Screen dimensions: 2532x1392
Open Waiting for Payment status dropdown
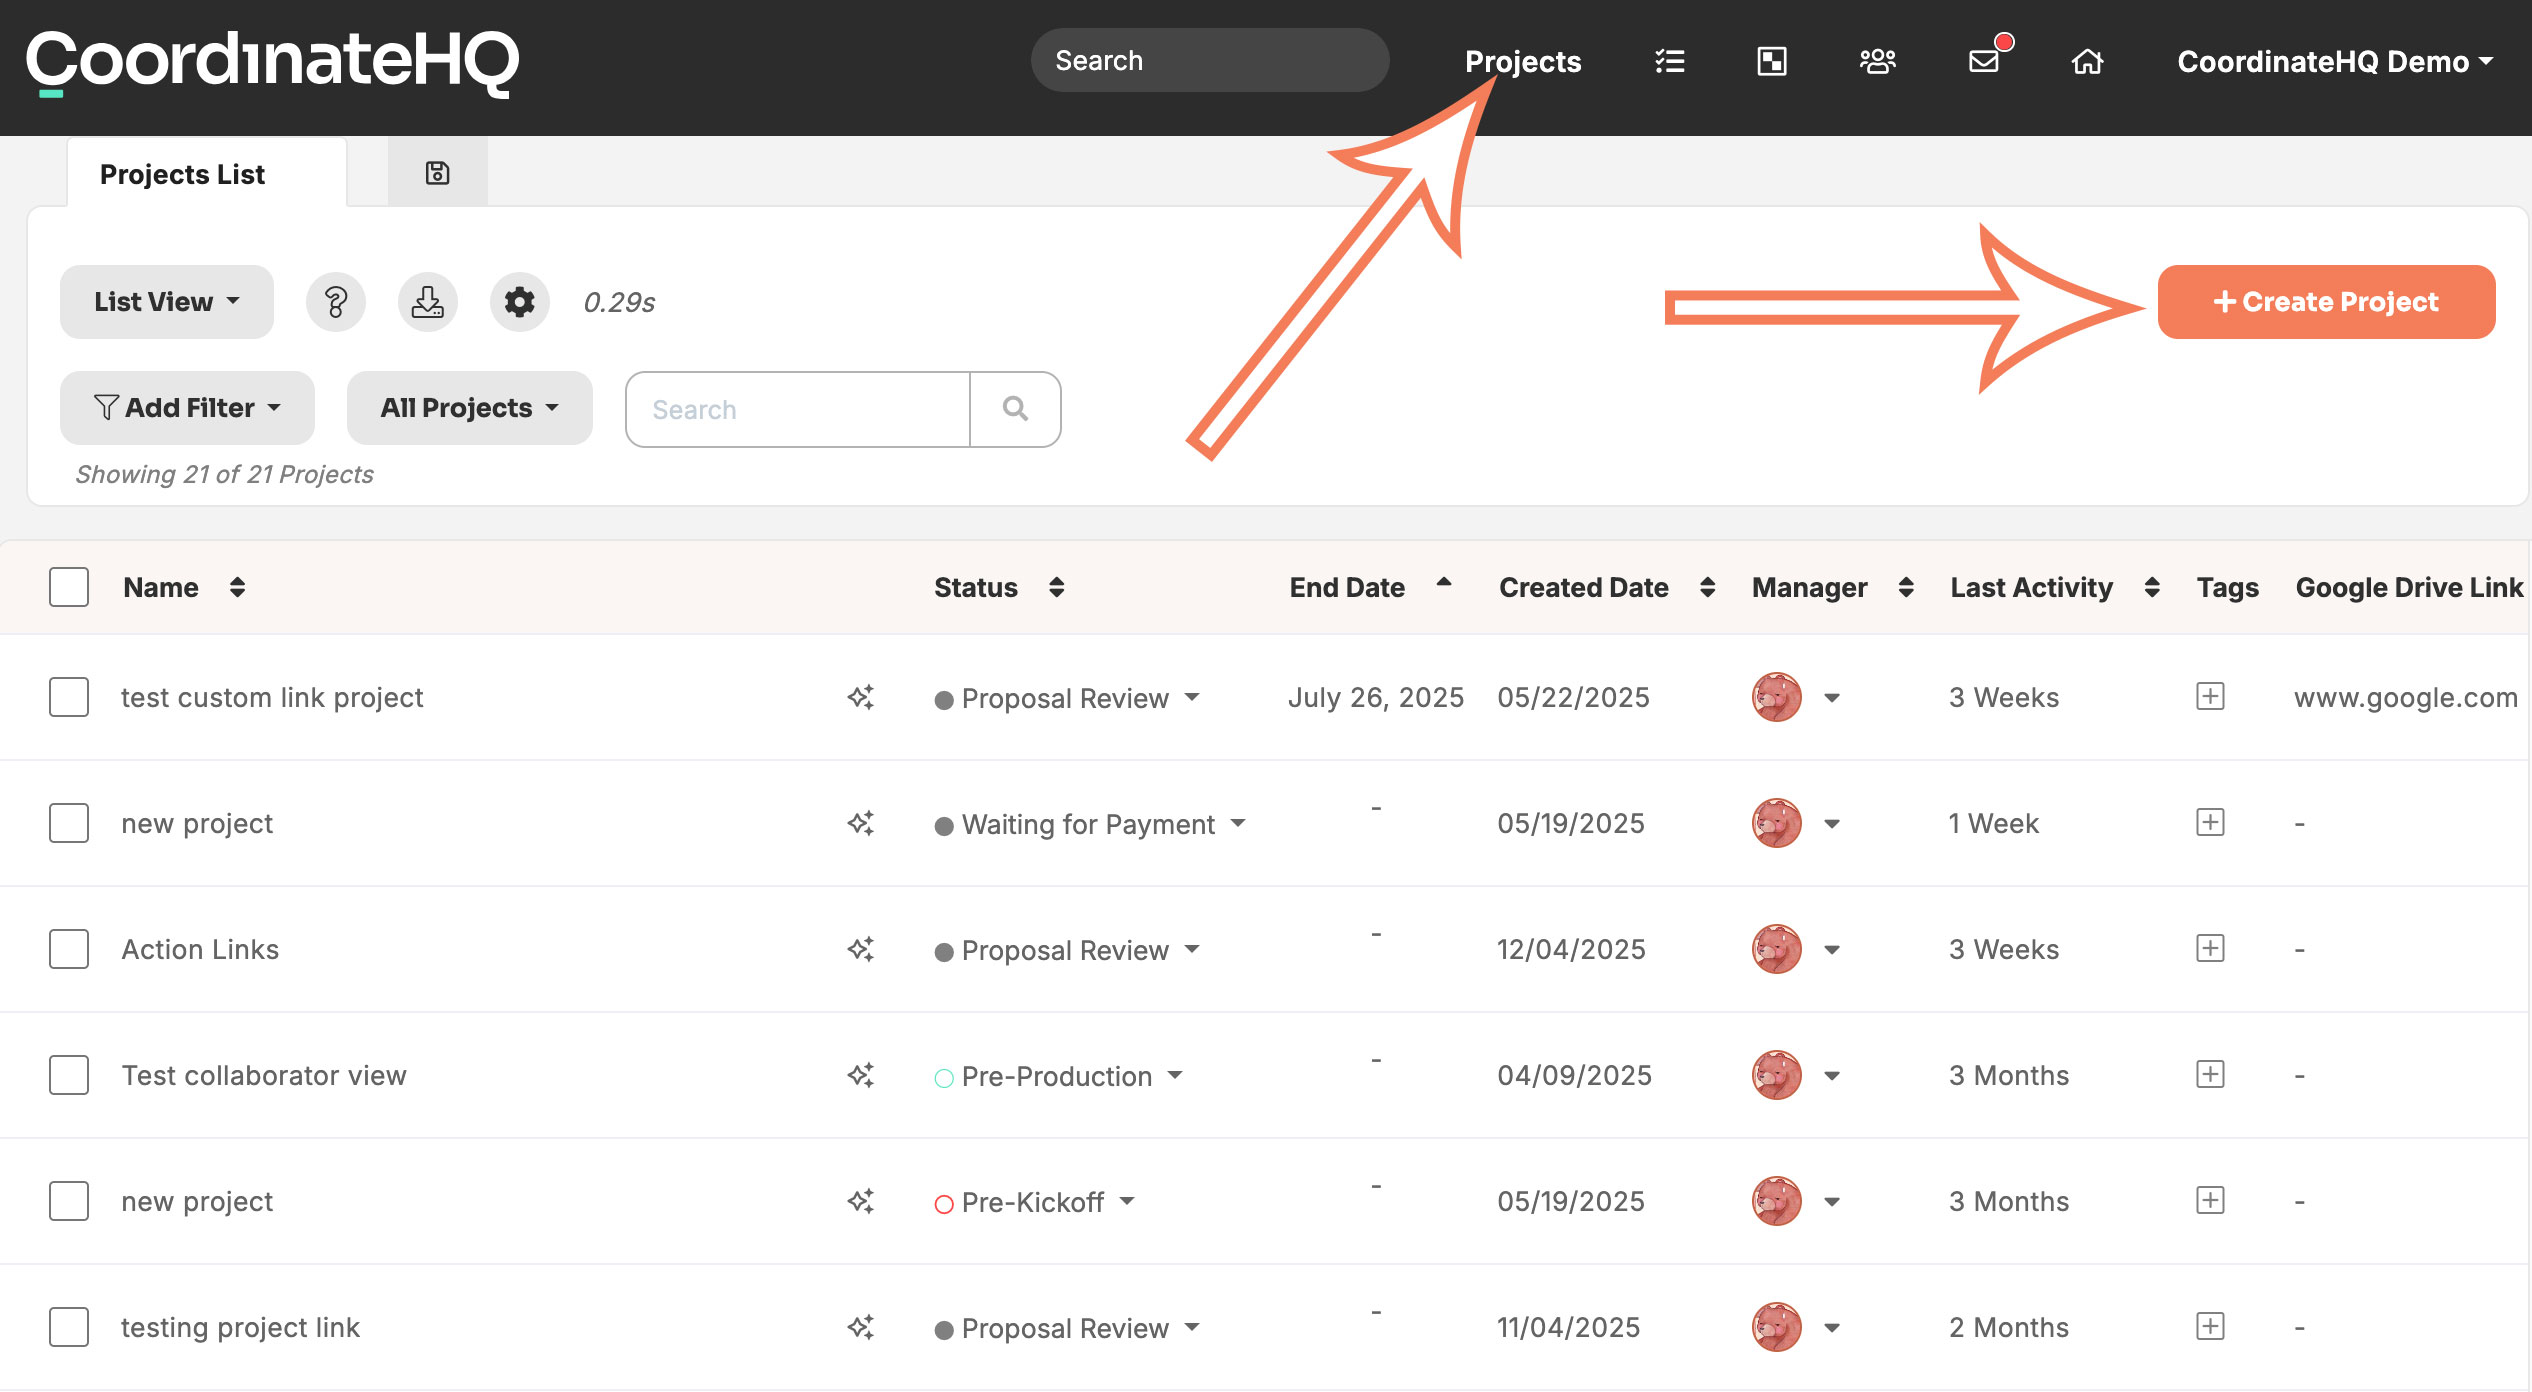pos(1090,824)
